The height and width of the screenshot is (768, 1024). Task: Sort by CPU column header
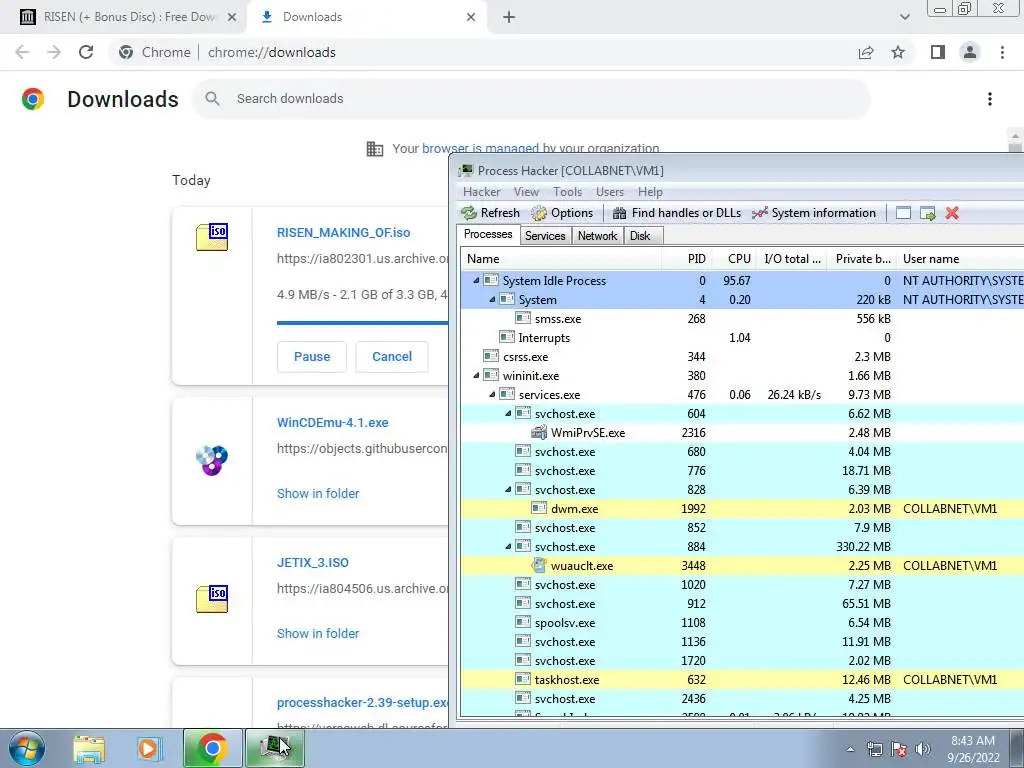click(x=734, y=259)
